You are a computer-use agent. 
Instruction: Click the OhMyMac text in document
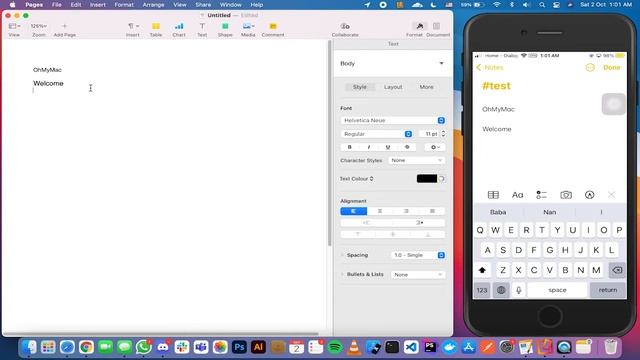point(47,70)
